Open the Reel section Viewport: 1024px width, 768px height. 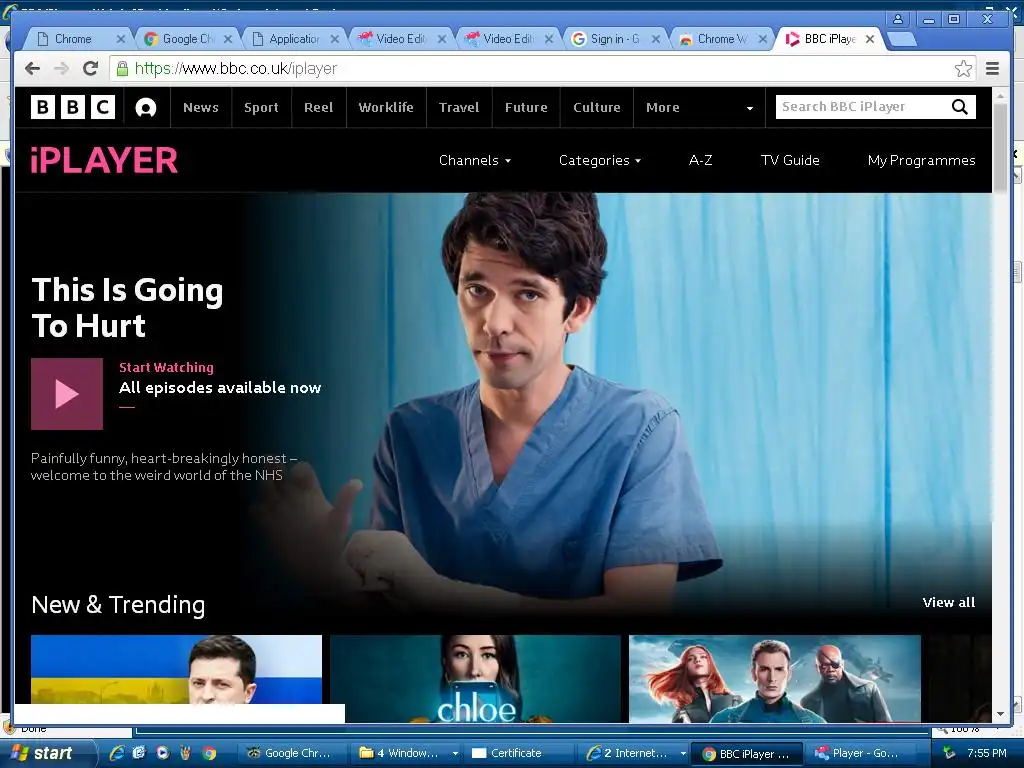click(x=319, y=108)
